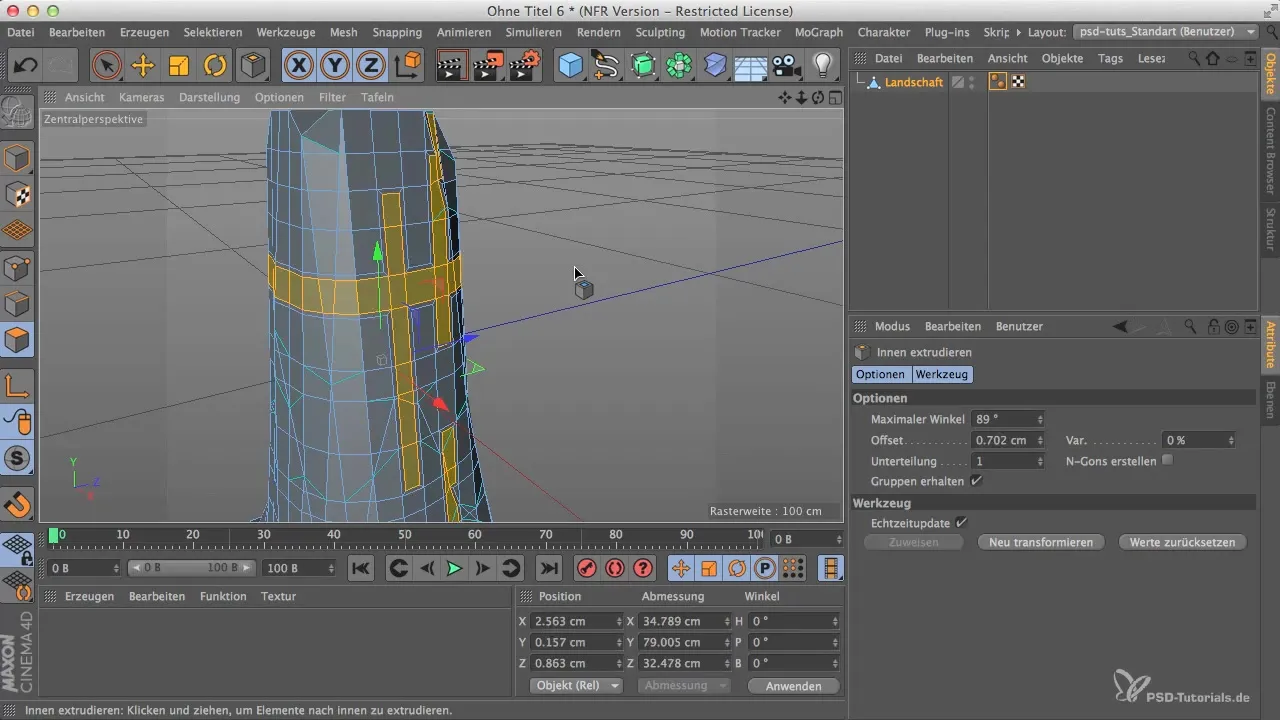Click the Scale tool icon
1280x720 pixels.
[179, 66]
